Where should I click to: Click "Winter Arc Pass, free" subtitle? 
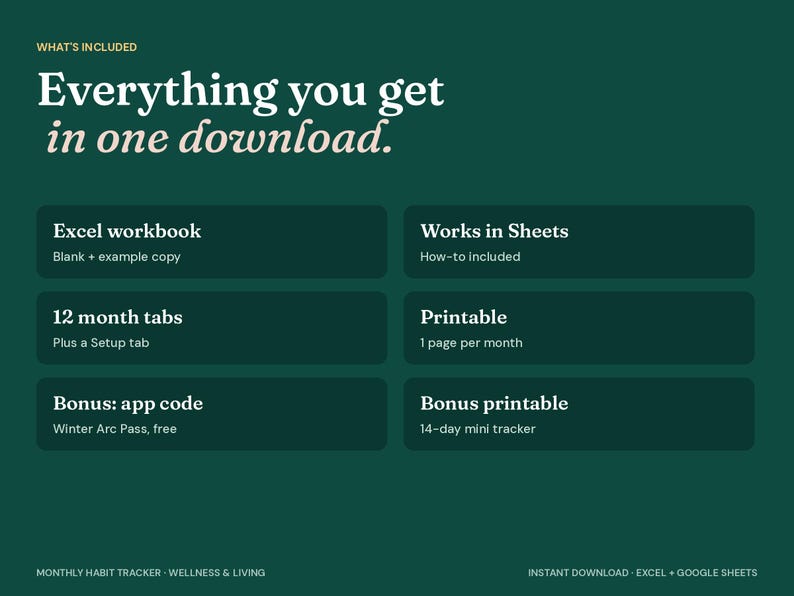coord(115,429)
